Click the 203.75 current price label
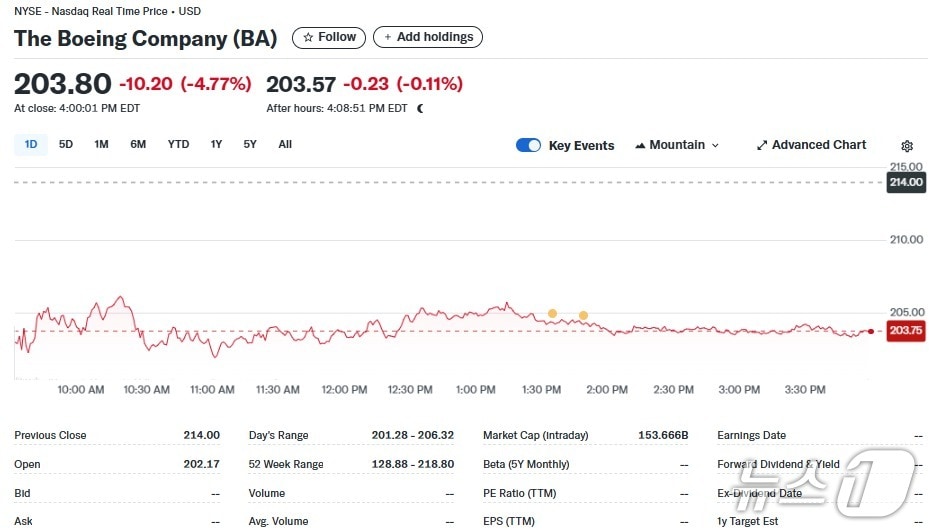 pos(905,332)
